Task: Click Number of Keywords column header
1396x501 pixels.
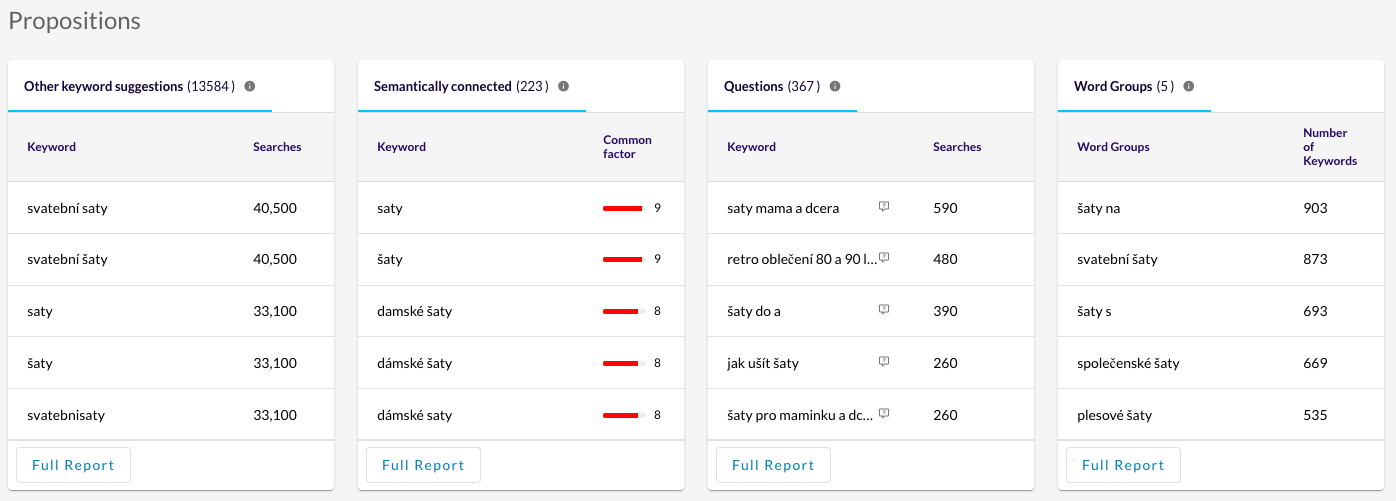Action: pos(1330,147)
